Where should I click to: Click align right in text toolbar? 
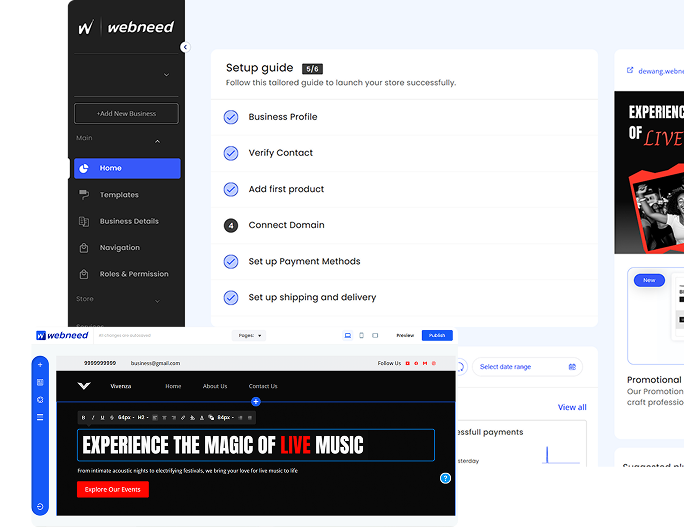[x=174, y=417]
